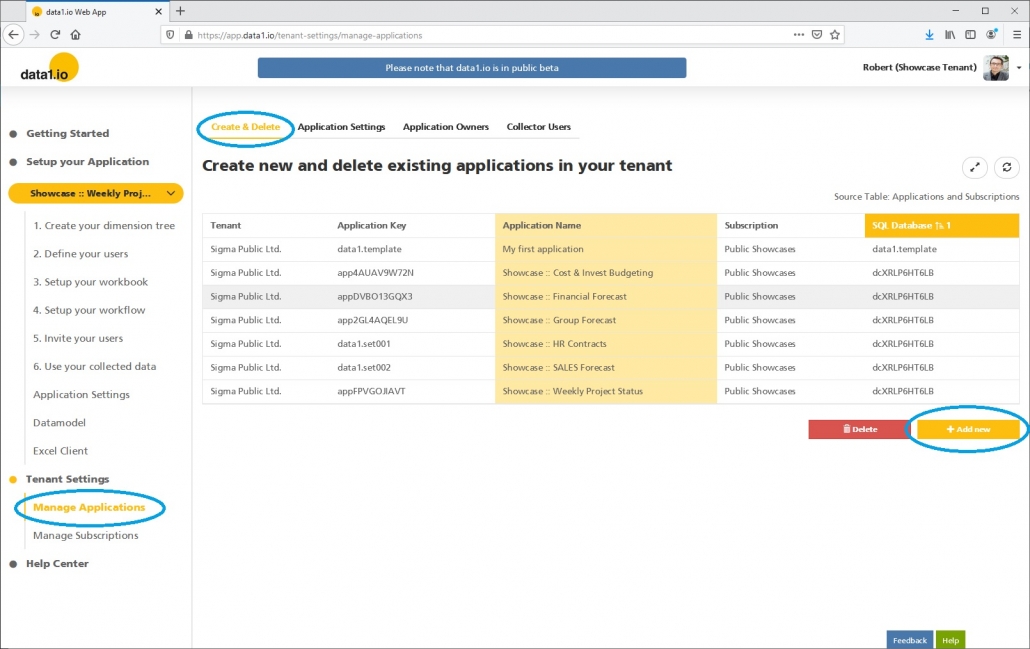Image resolution: width=1030 pixels, height=649 pixels.
Task: Expand the user account dropdown arrow
Action: (x=1019, y=68)
